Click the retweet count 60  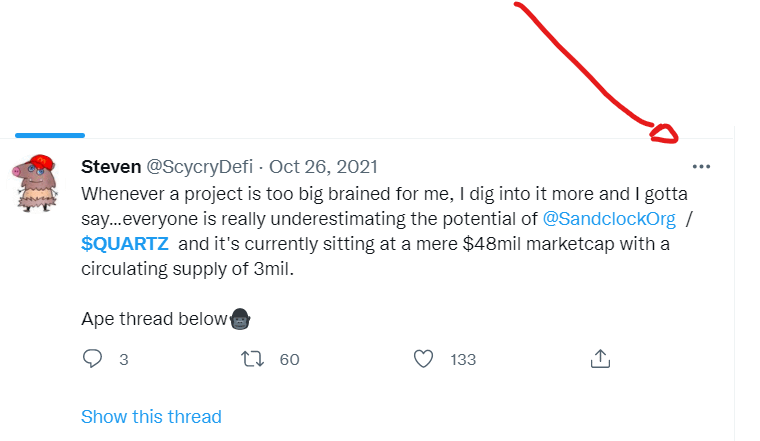coord(289,359)
